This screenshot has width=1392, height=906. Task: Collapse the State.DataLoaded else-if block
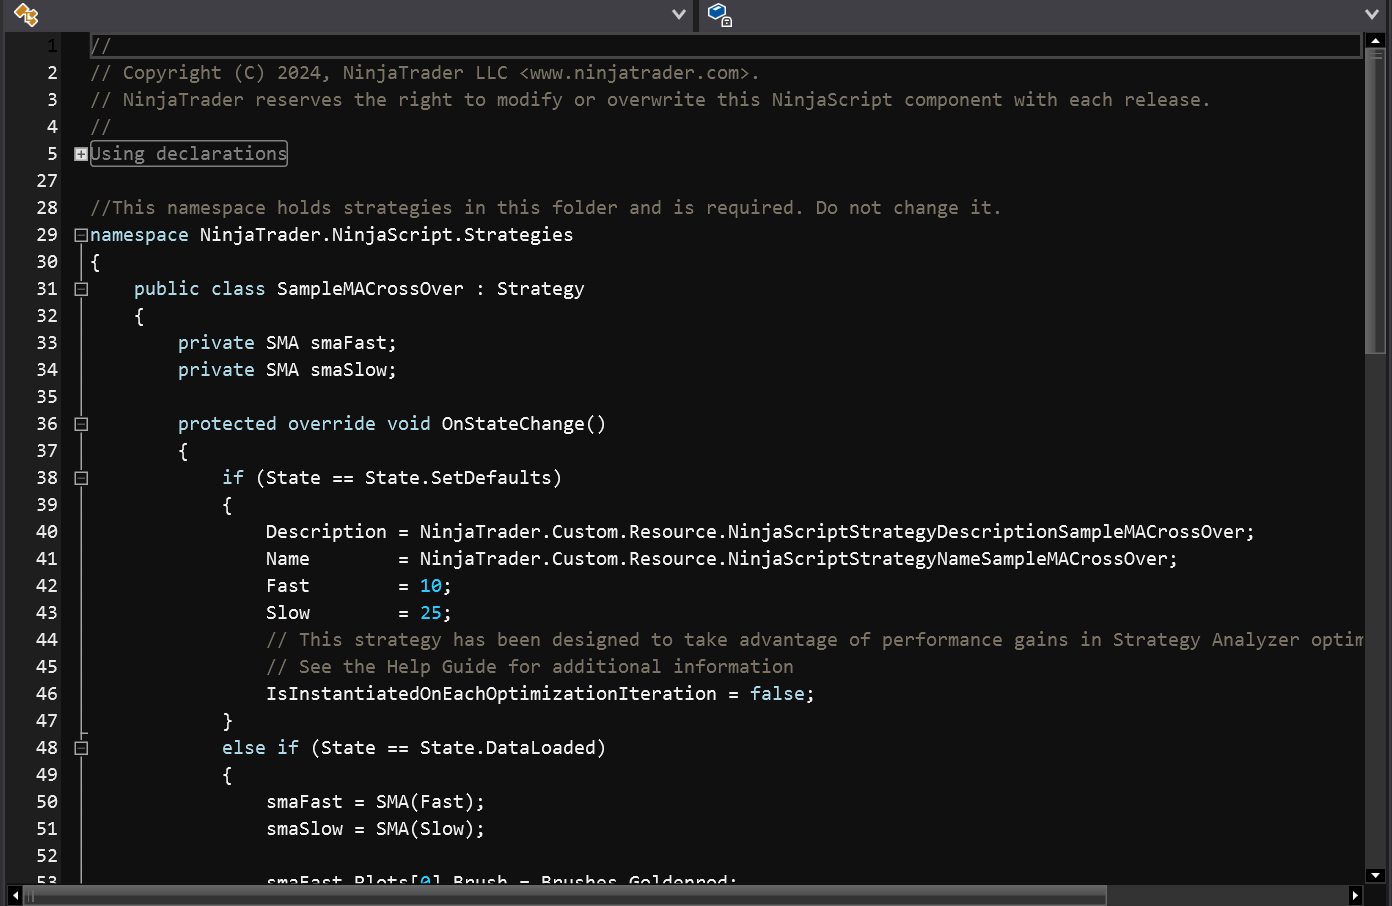tap(81, 748)
